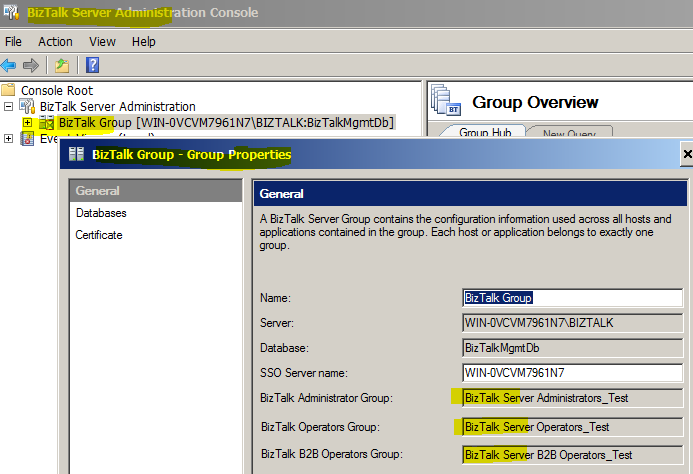The image size is (693, 474).
Task: Expand the Event Viewer tree node
Action: tap(8, 139)
